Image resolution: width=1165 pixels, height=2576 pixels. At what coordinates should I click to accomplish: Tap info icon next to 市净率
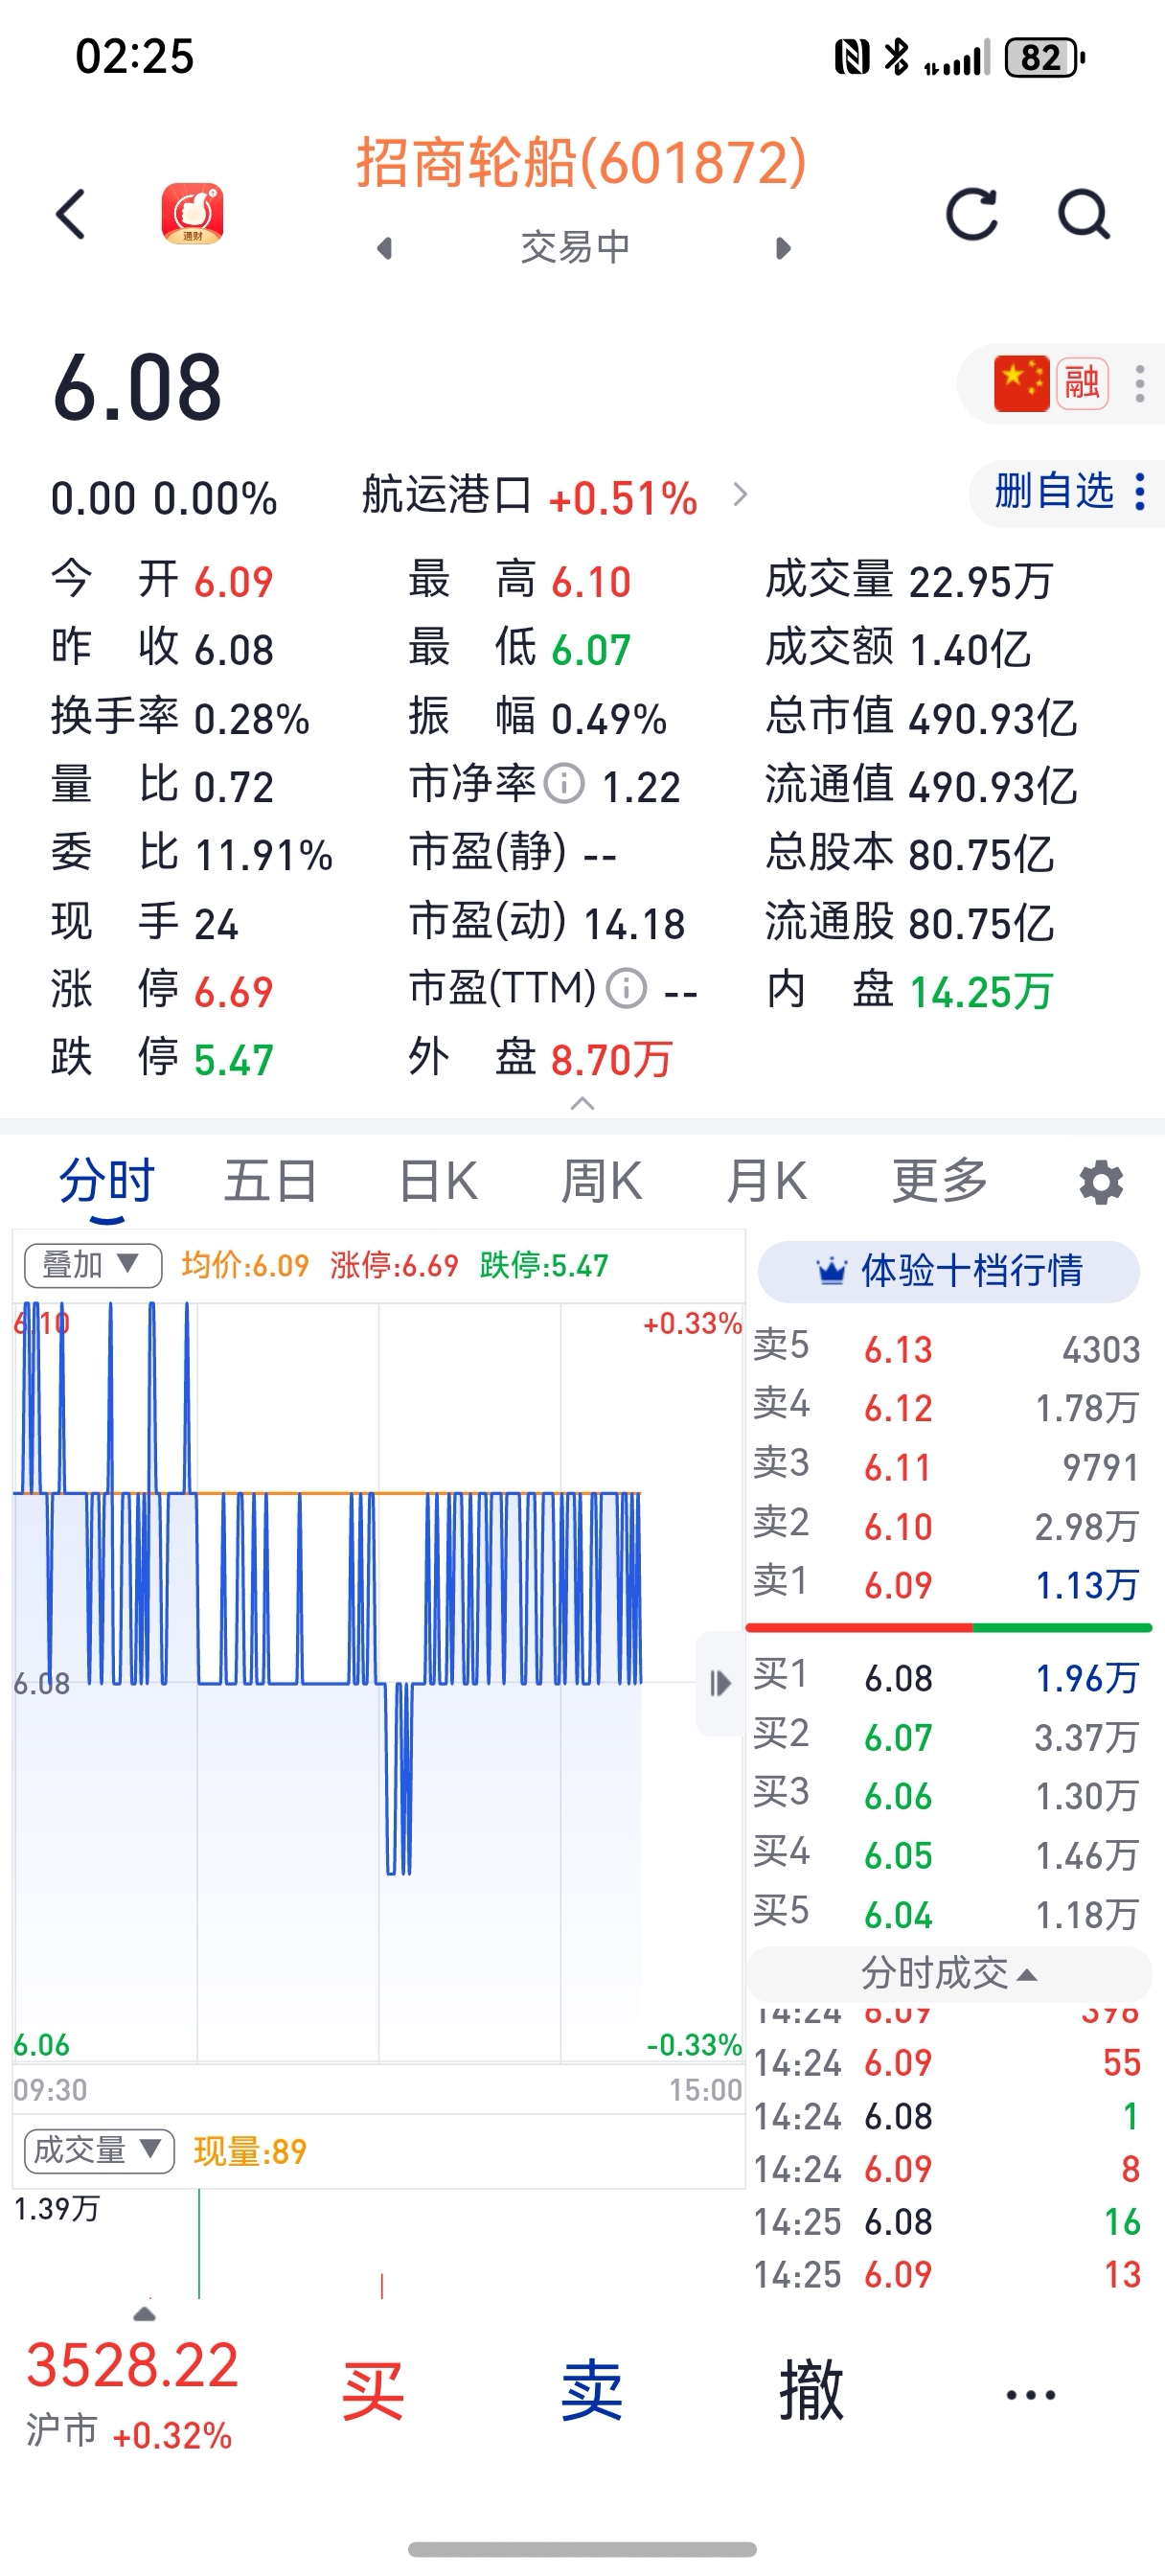pos(565,784)
